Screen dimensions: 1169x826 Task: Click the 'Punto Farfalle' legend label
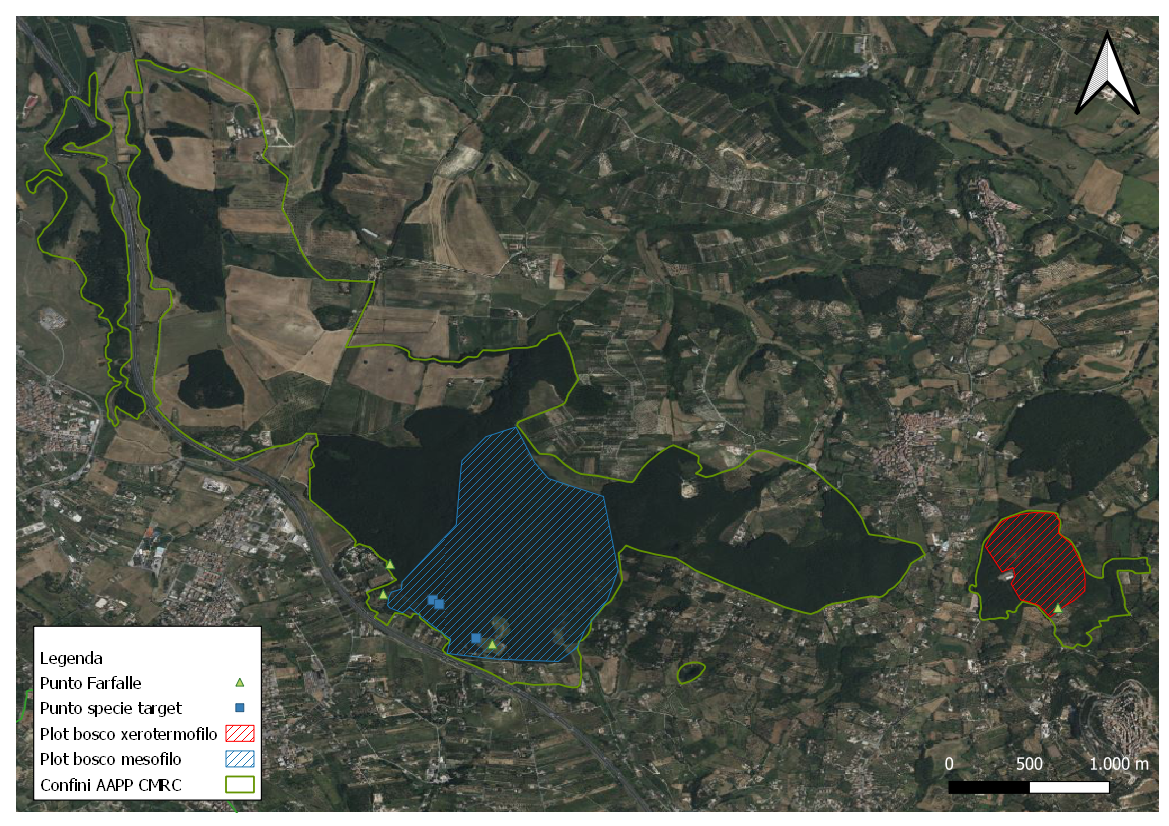point(90,683)
